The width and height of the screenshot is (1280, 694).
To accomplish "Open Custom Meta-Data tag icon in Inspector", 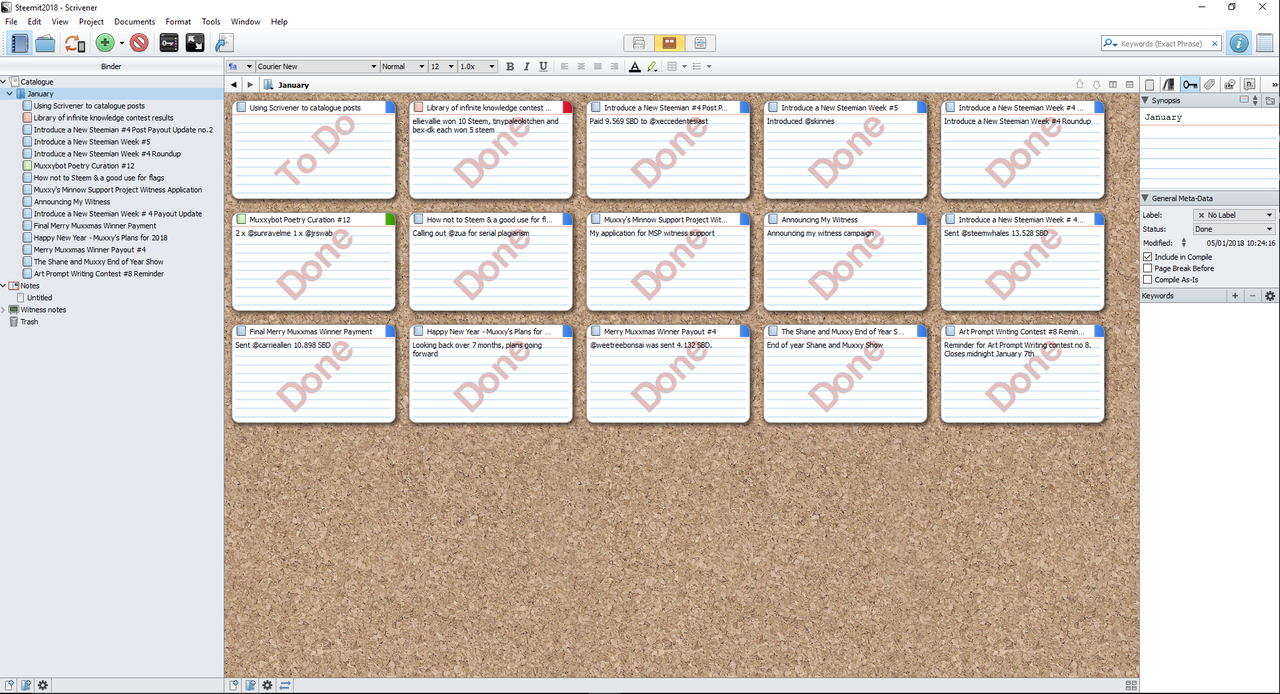I will (1210, 85).
